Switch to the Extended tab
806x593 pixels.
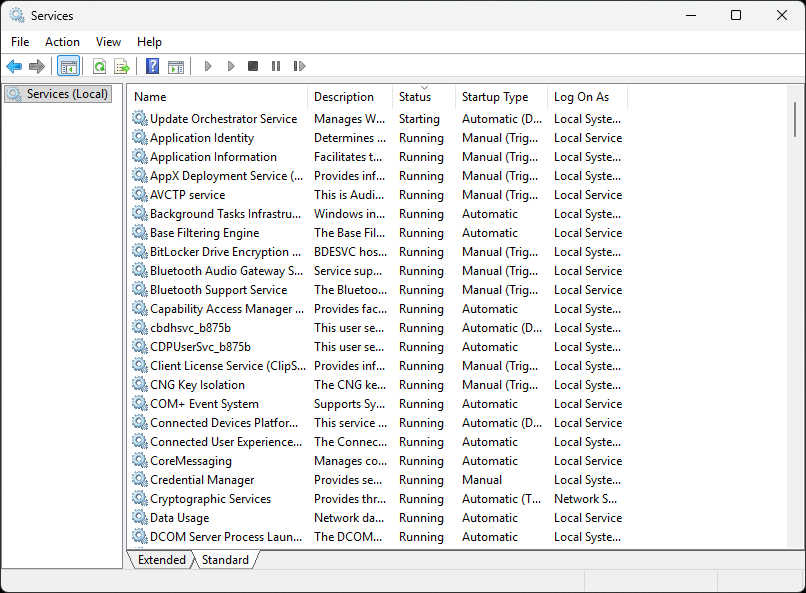pyautogui.click(x=161, y=560)
